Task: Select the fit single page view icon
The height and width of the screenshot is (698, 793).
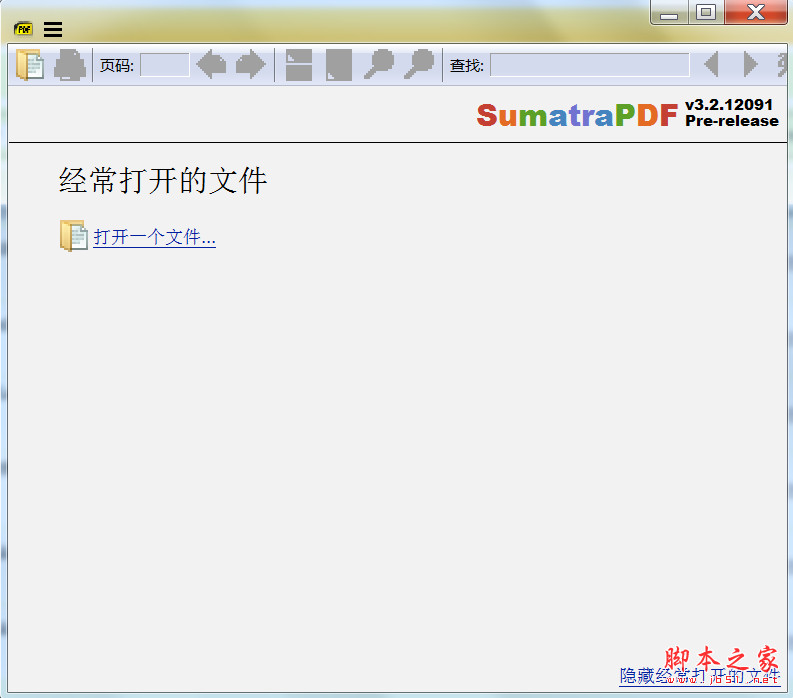Action: coord(339,65)
